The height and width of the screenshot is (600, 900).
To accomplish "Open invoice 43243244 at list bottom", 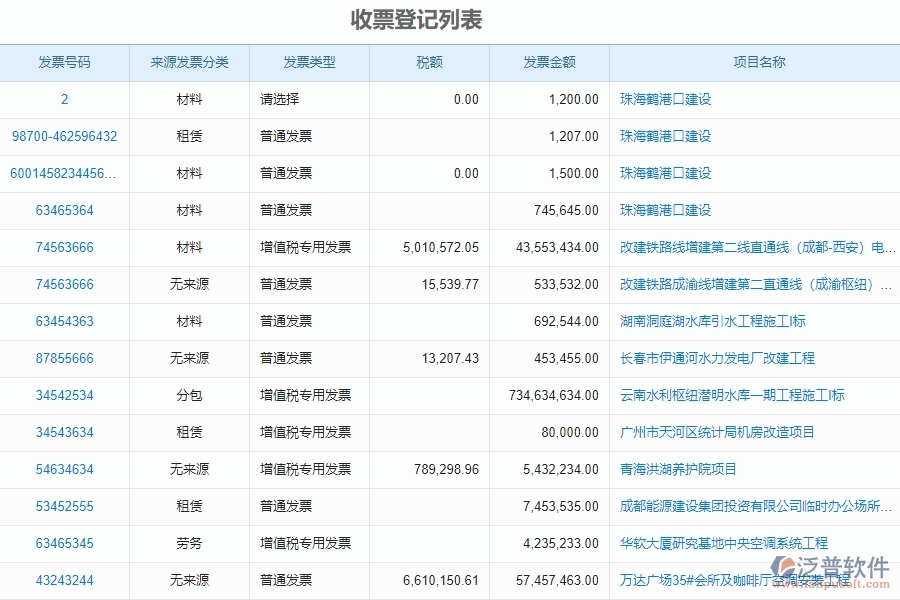I will click(64, 580).
